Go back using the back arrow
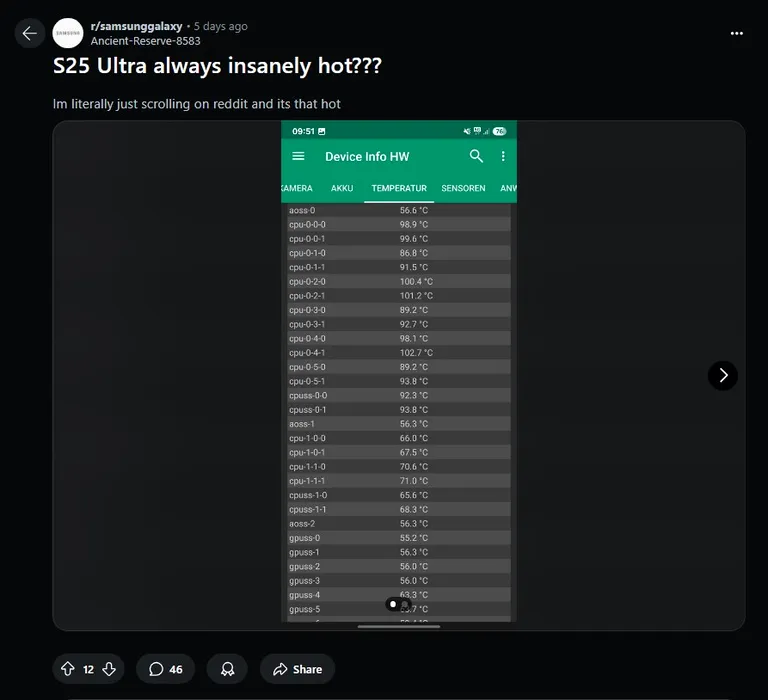This screenshot has height=700, width=768. [x=29, y=33]
